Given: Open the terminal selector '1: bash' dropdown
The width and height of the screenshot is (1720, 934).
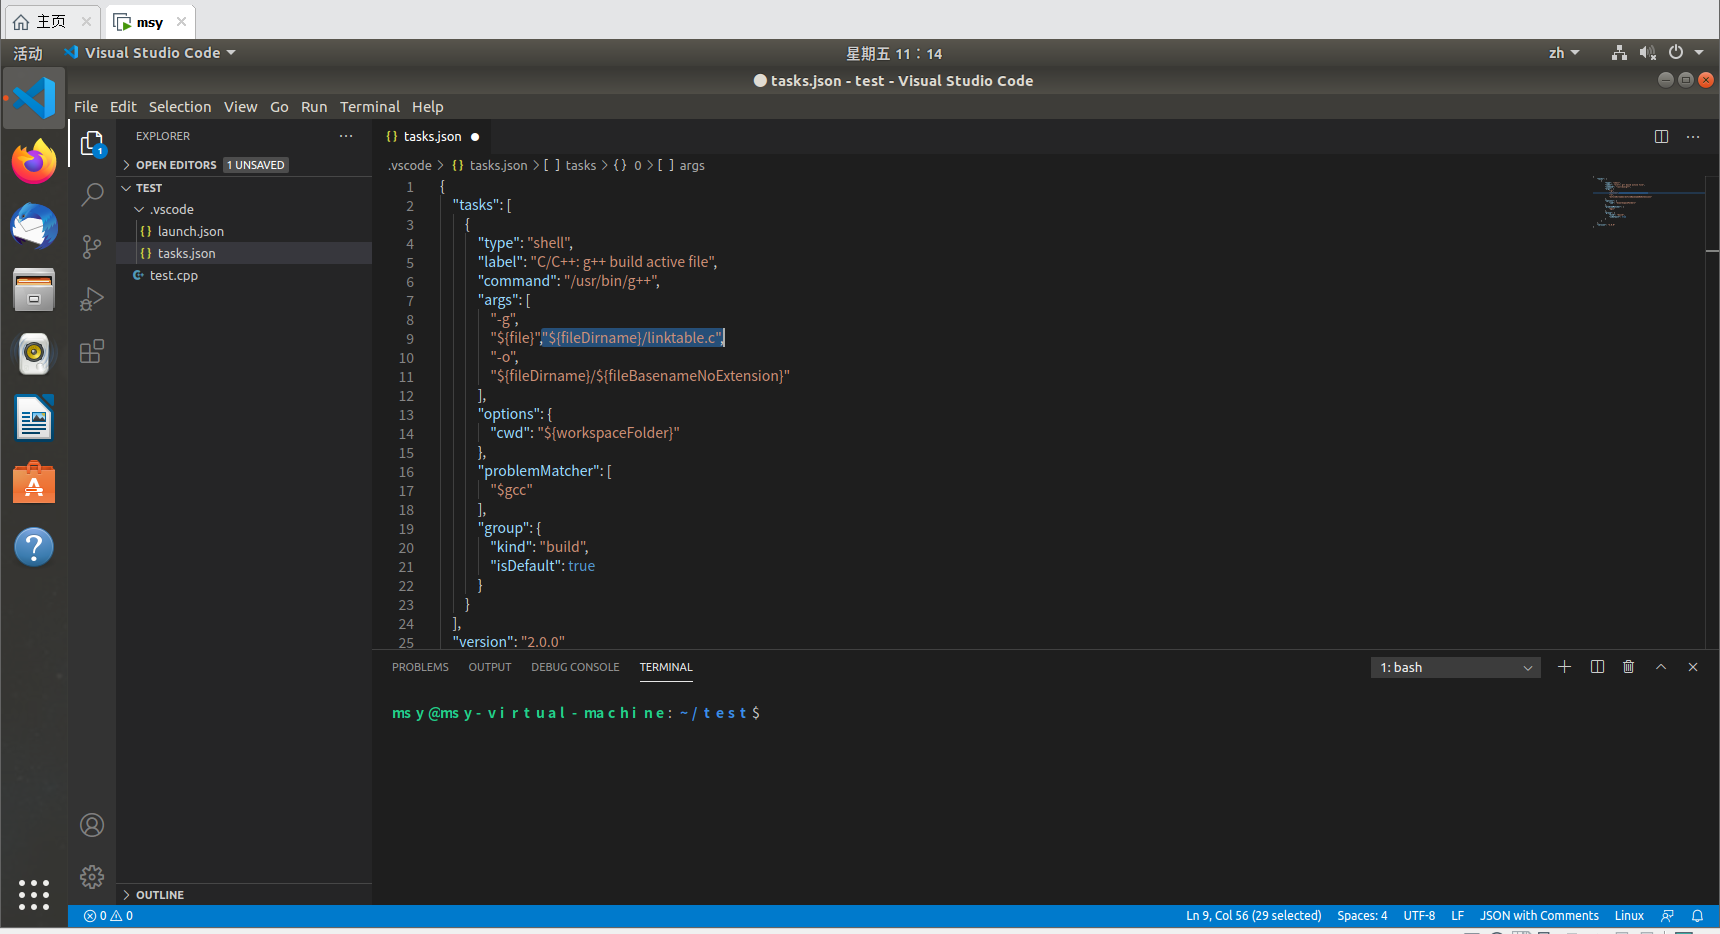Looking at the screenshot, I should click(1455, 667).
